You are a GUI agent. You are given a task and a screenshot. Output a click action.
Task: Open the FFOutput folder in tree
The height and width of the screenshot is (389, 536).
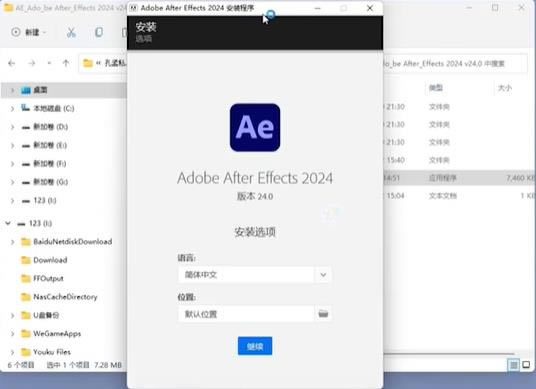click(x=48, y=279)
